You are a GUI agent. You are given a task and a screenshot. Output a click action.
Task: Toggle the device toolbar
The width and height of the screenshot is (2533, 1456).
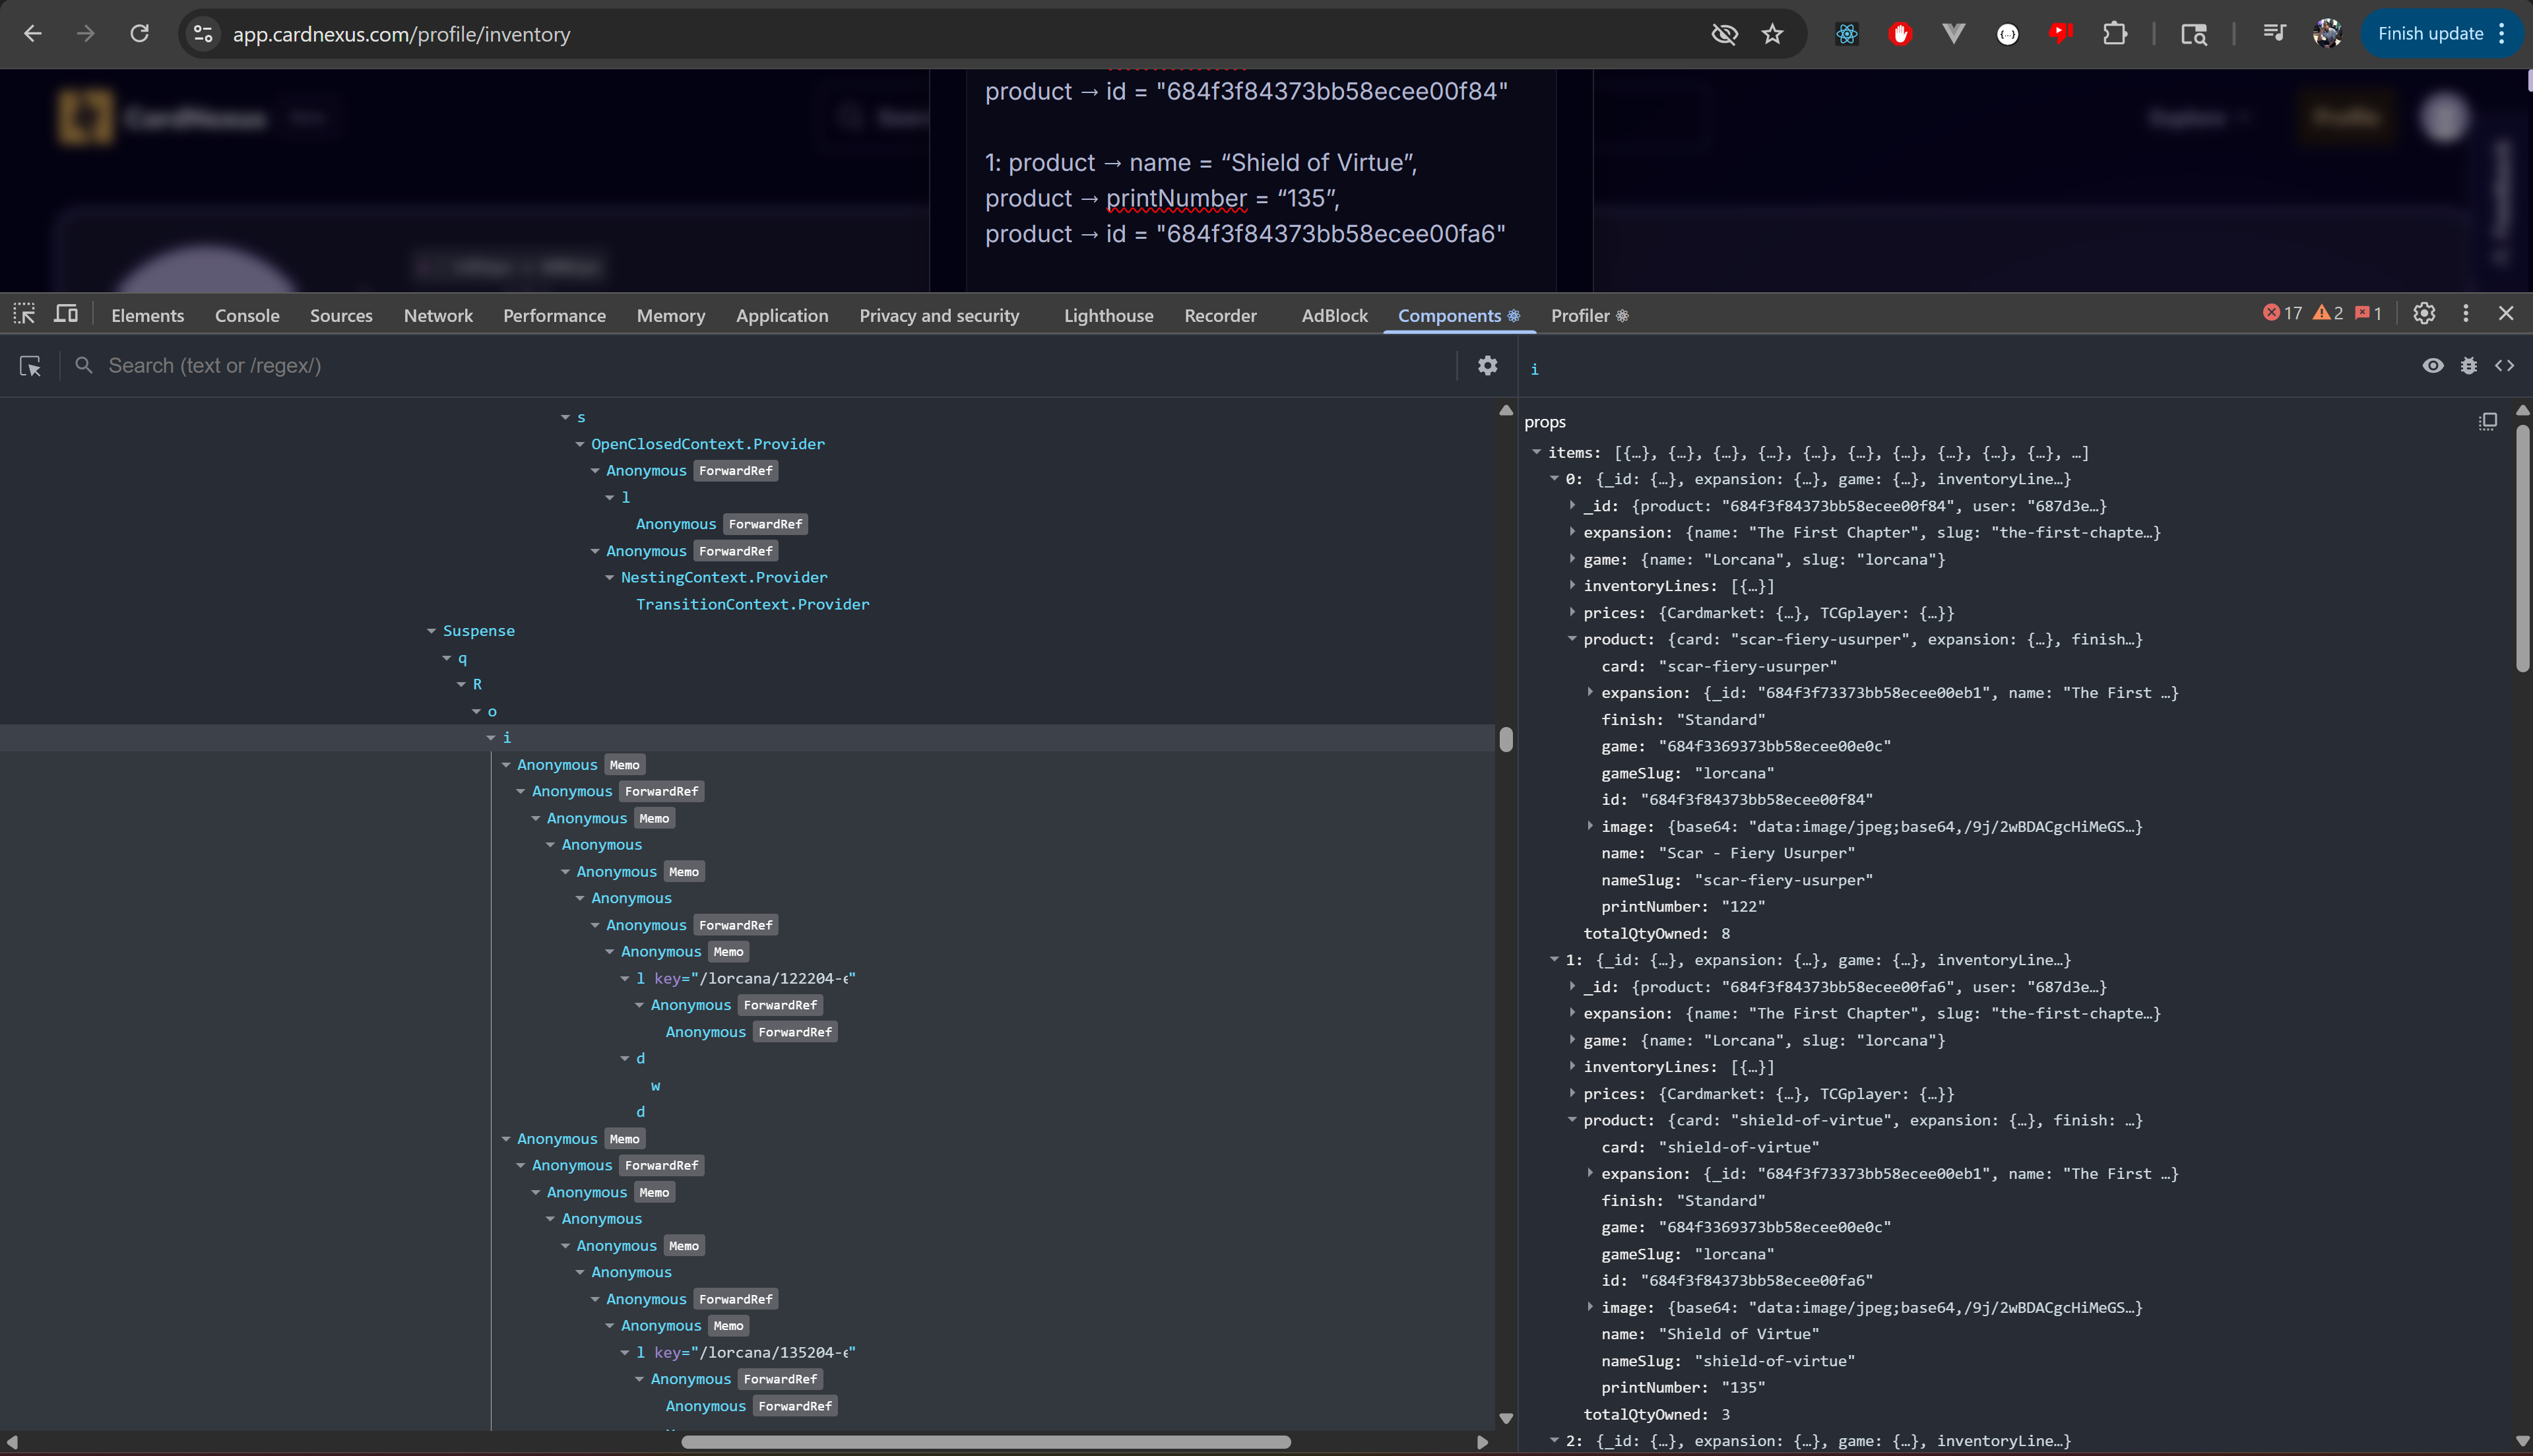tap(66, 314)
